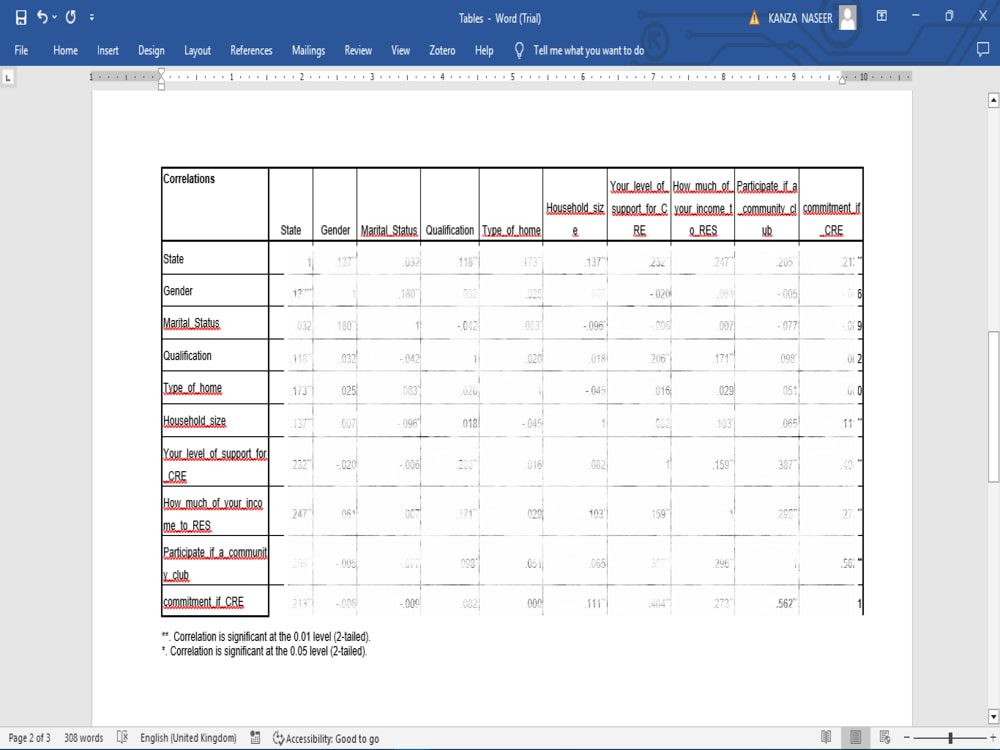Viewport: 1000px width, 750px height.
Task: Click the zoom in plus button
Action: (992, 737)
